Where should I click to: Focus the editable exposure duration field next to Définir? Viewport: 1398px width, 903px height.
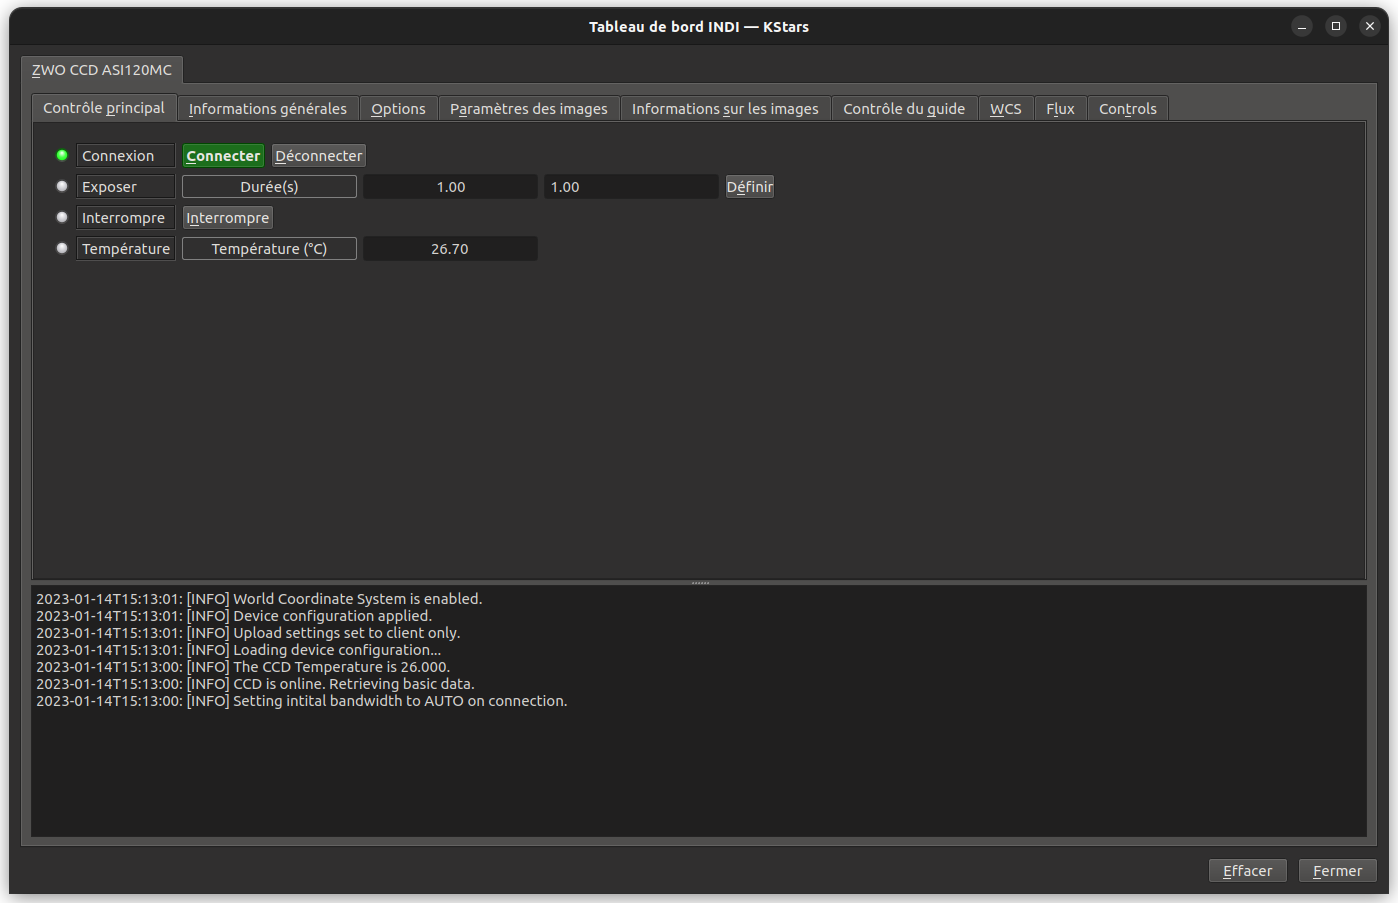pyautogui.click(x=631, y=187)
